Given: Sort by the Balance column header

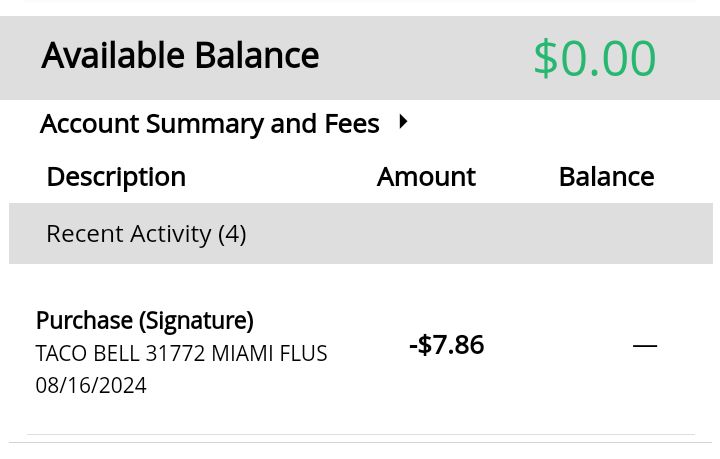Looking at the screenshot, I should click(606, 177).
